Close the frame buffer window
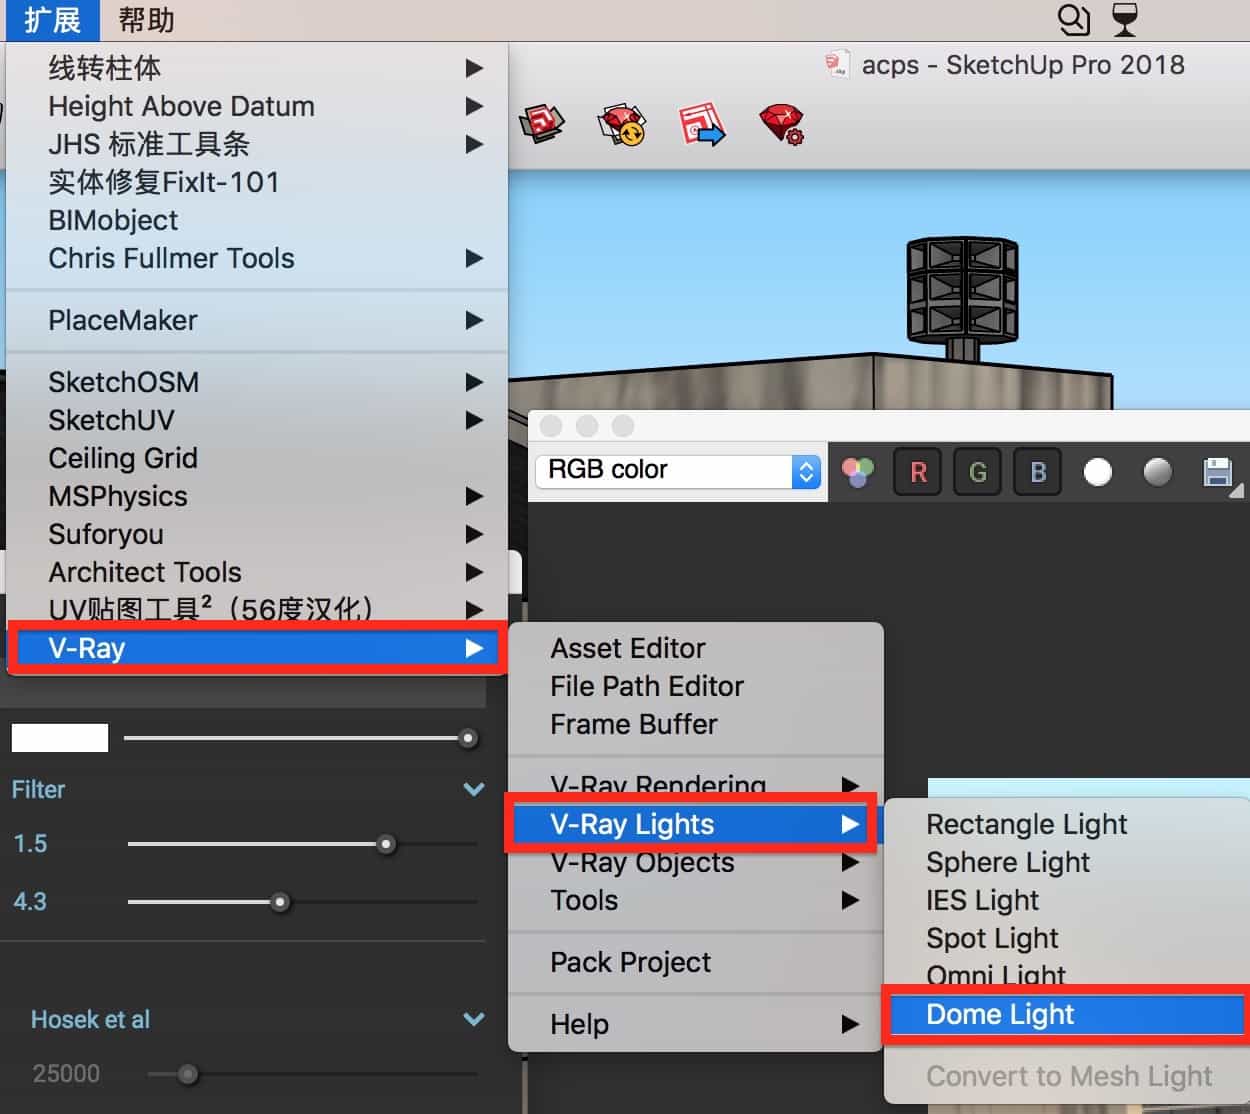 tap(551, 426)
